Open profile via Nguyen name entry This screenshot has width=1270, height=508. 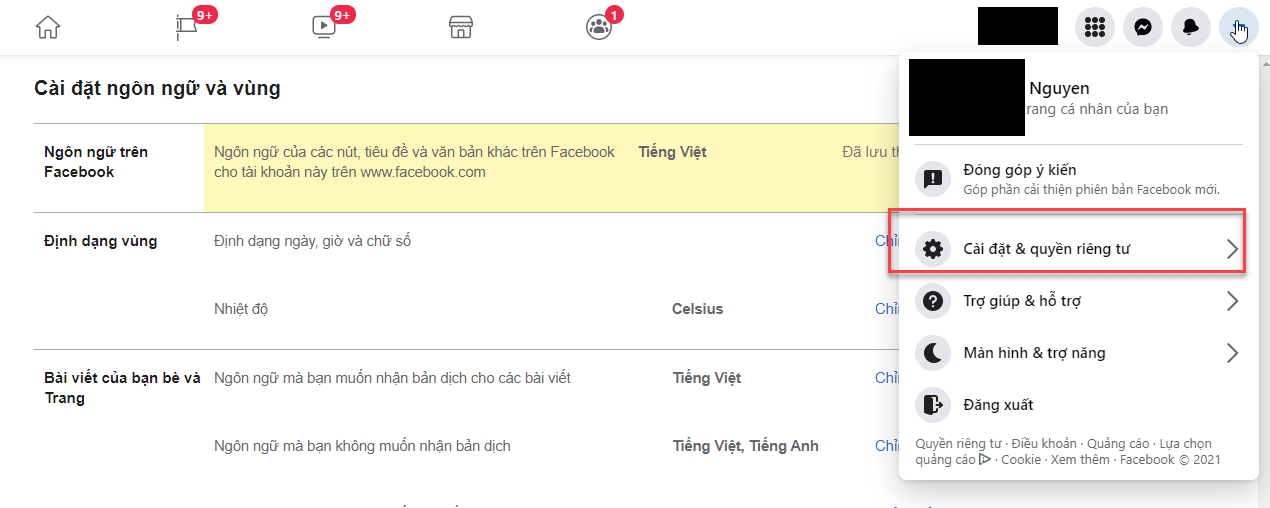[1078, 98]
